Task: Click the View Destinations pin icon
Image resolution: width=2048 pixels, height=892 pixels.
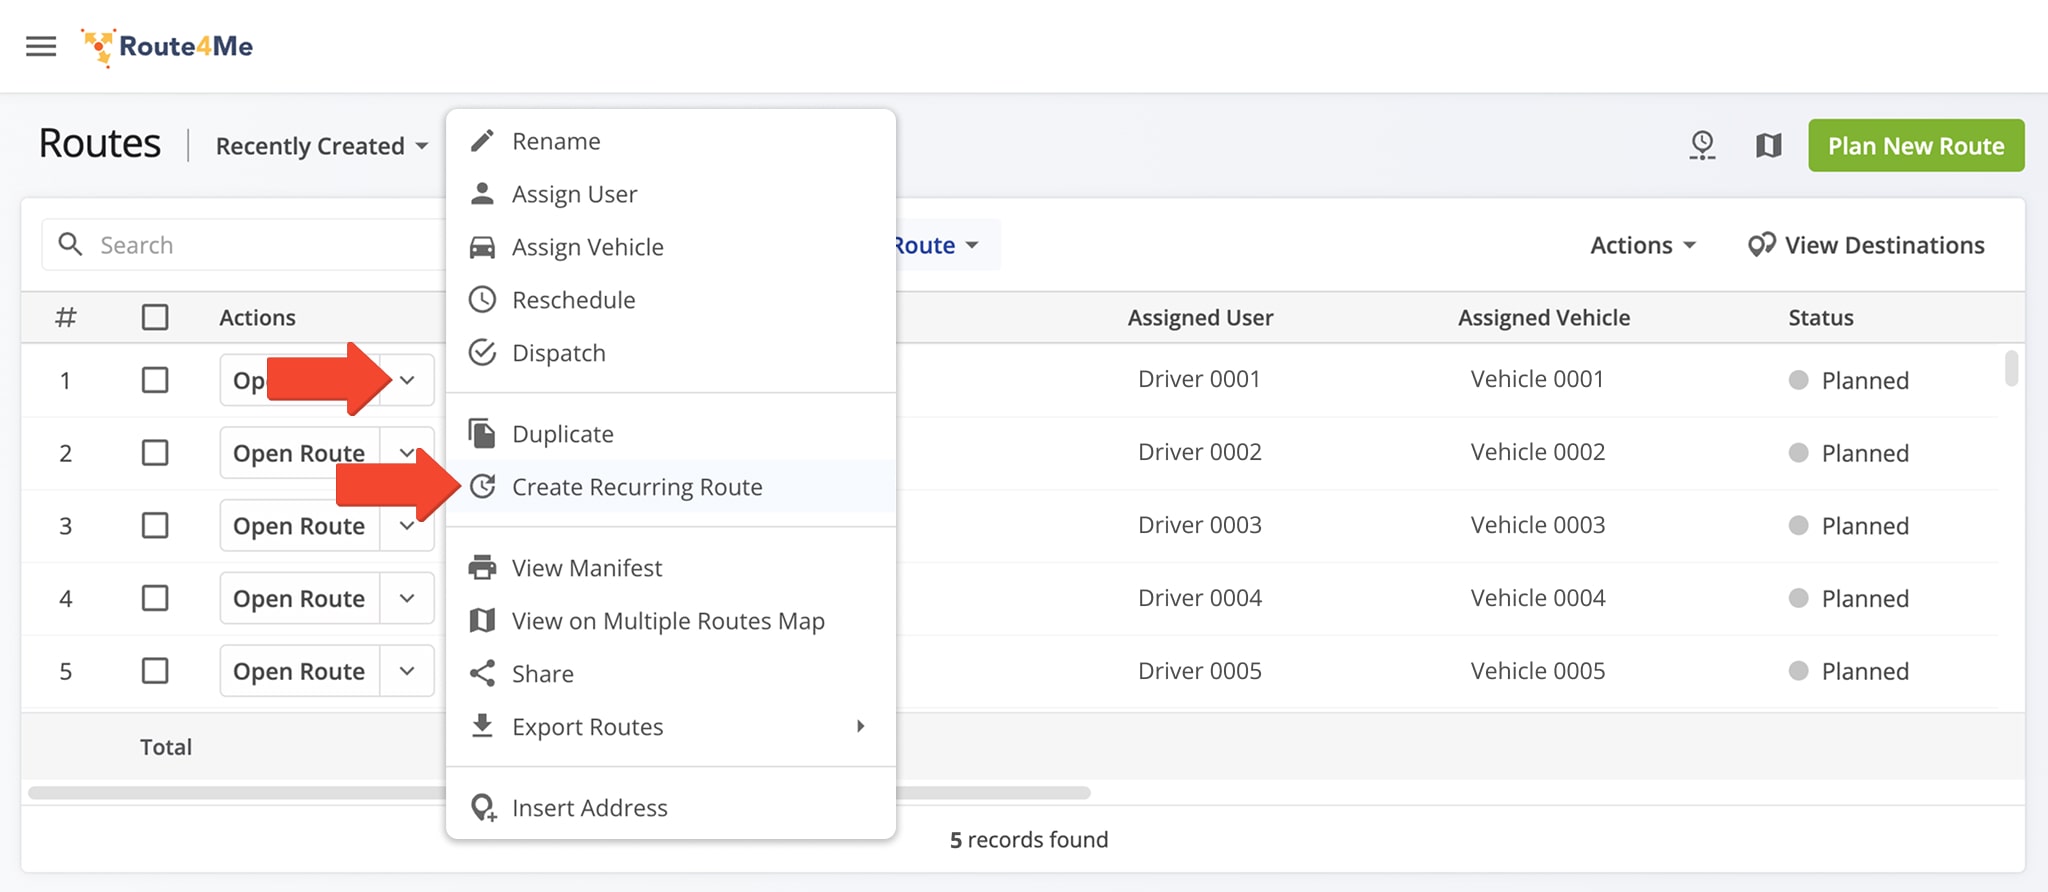Action: click(x=1761, y=246)
